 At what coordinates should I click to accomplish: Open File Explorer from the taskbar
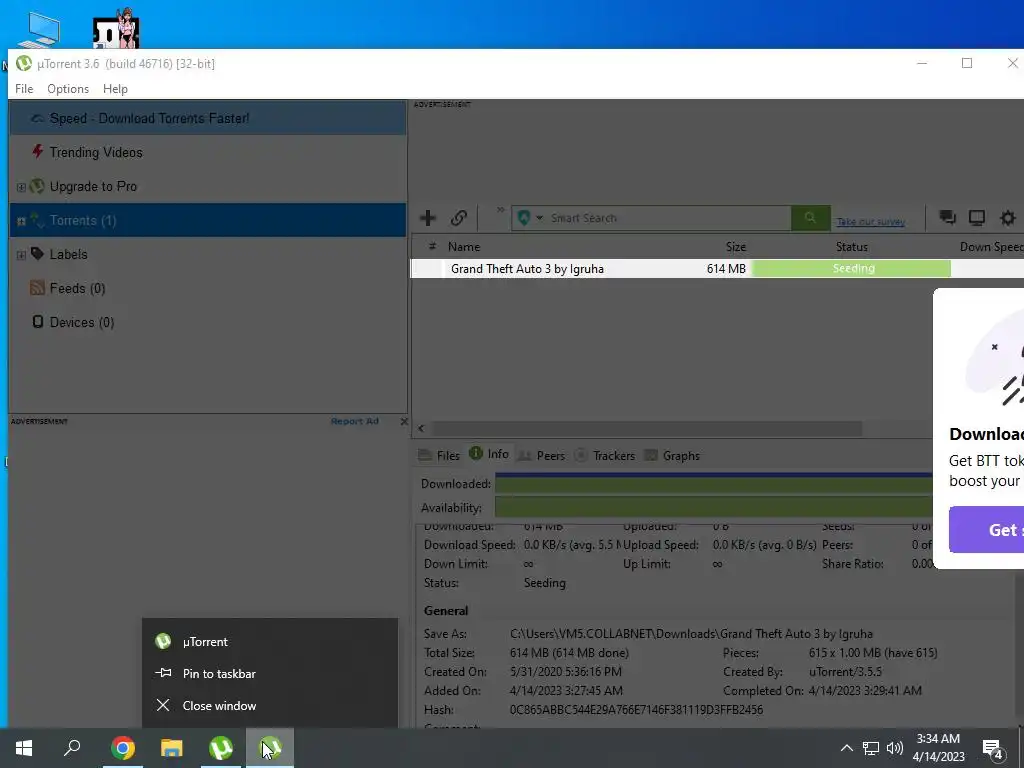click(x=172, y=748)
